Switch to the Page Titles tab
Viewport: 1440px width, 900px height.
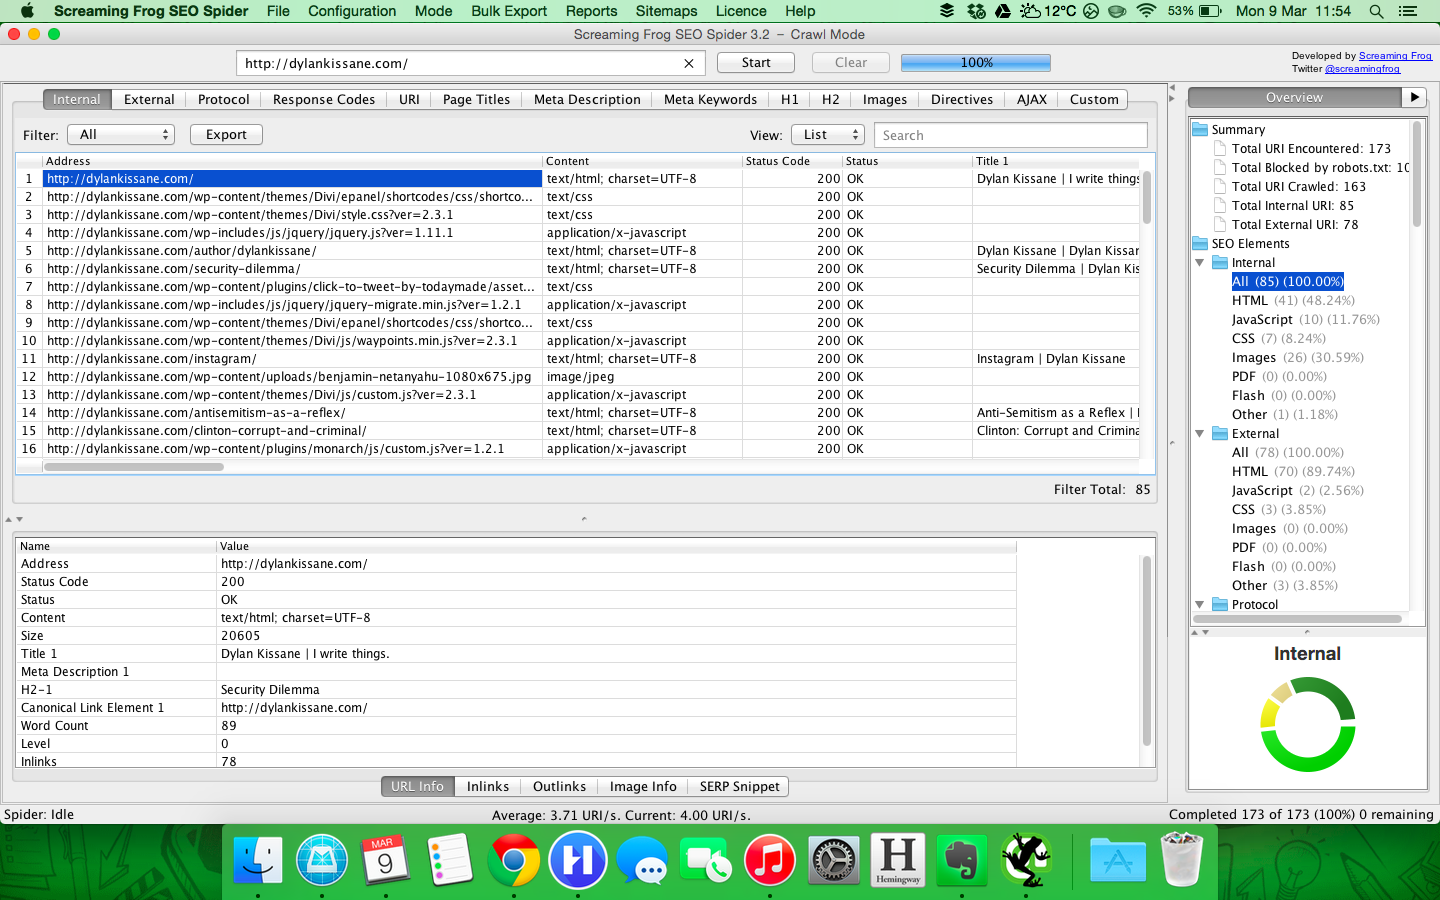(x=476, y=99)
